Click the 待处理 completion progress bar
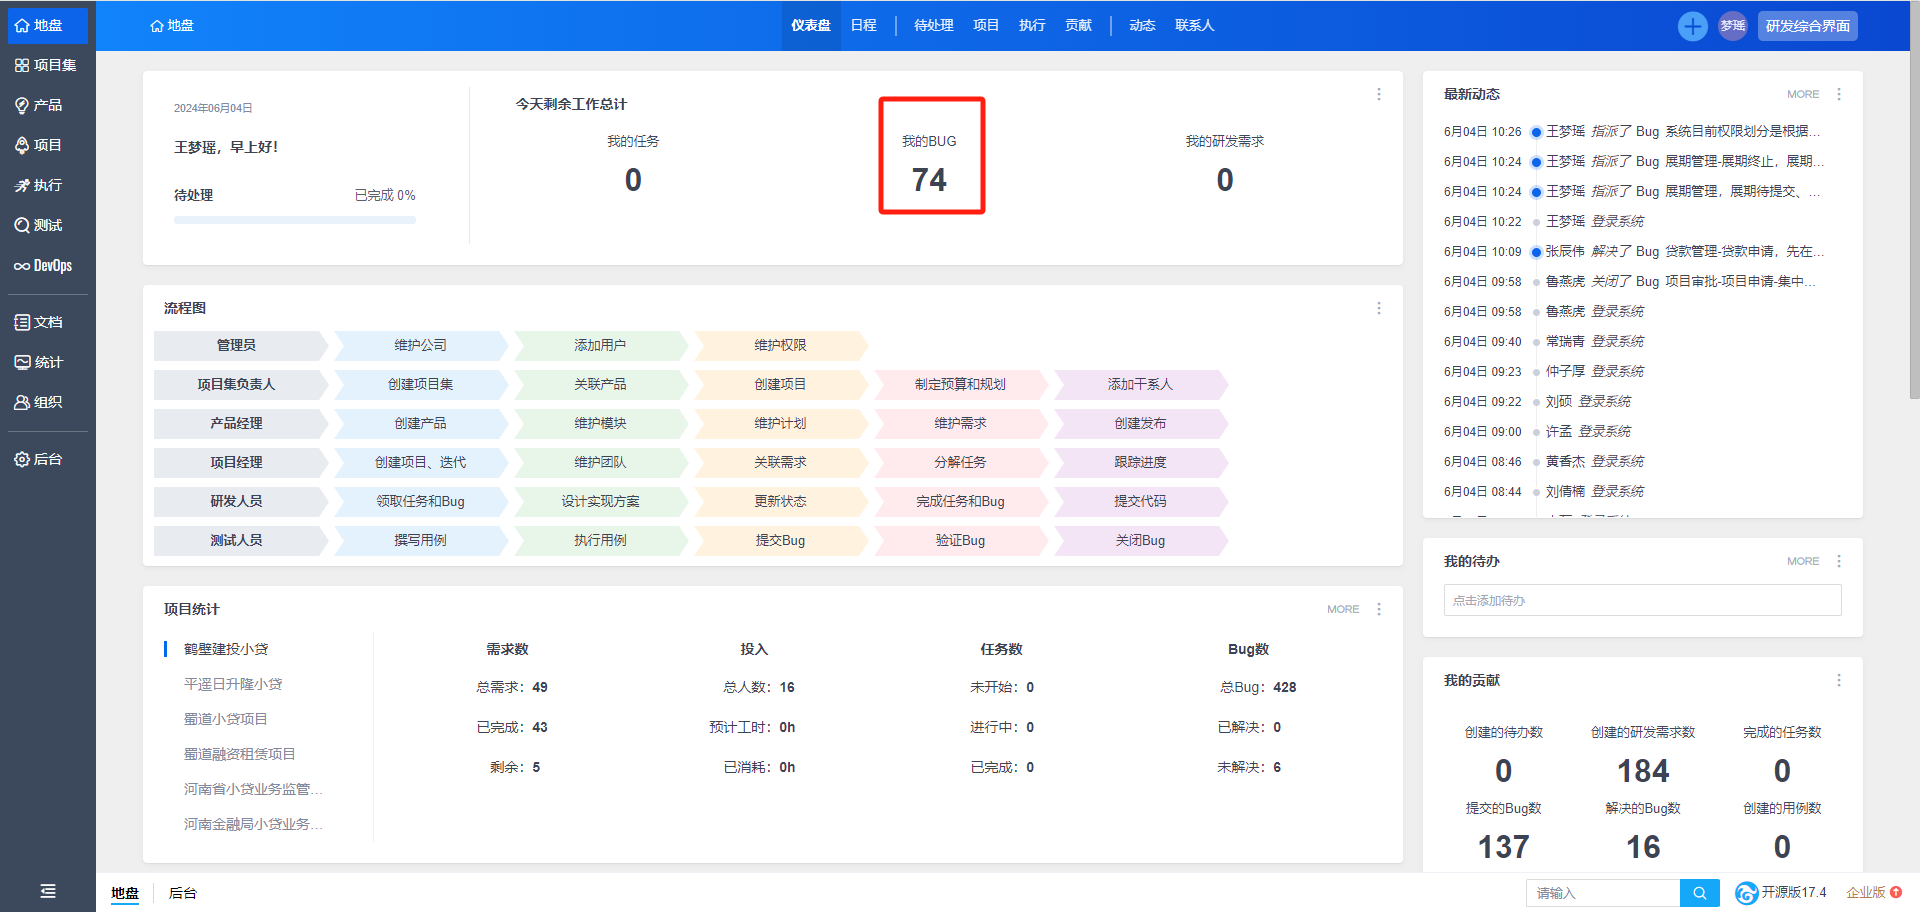Viewport: 1920px width, 912px height. coord(295,220)
